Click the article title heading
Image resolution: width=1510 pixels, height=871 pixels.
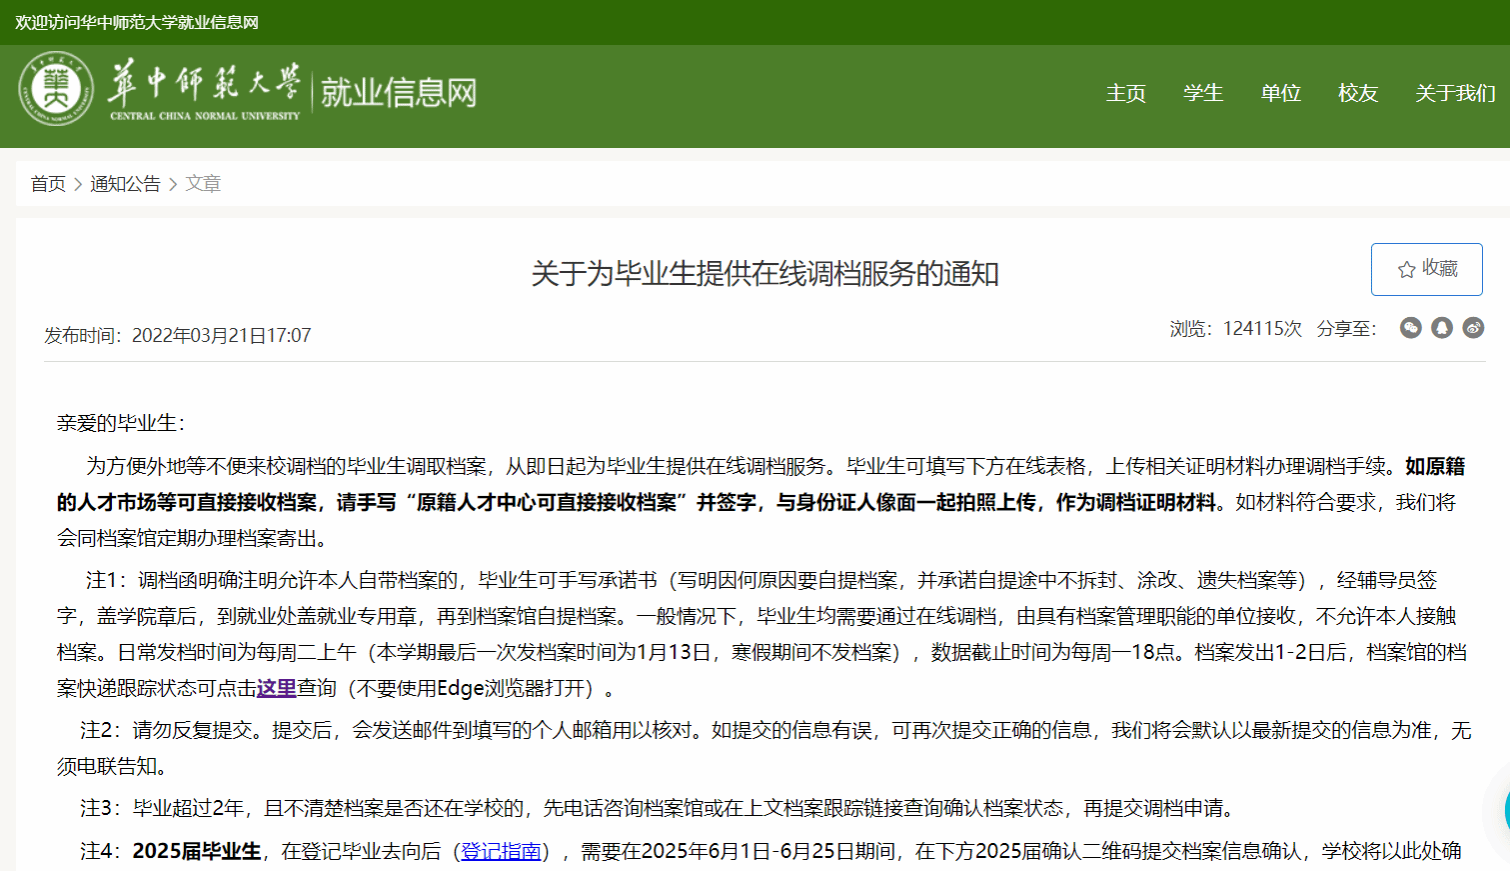point(765,274)
